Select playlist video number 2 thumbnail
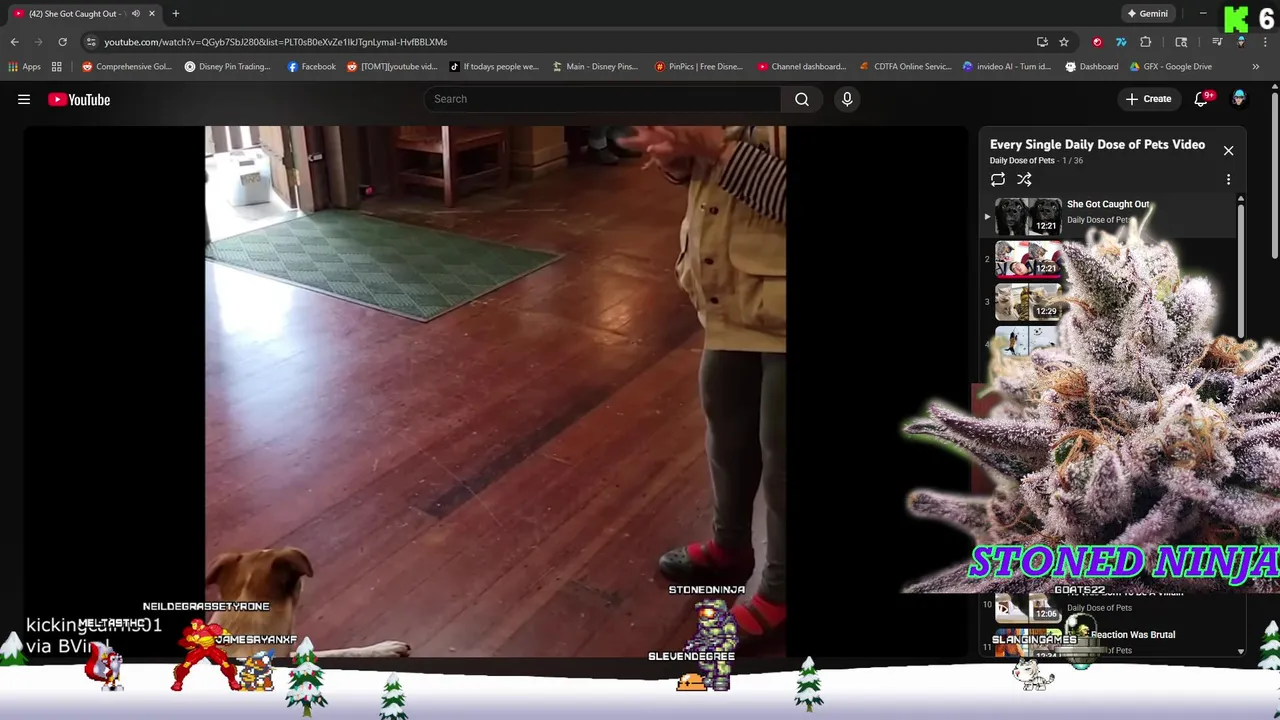Screen dimensions: 1280x720 coord(1028,260)
